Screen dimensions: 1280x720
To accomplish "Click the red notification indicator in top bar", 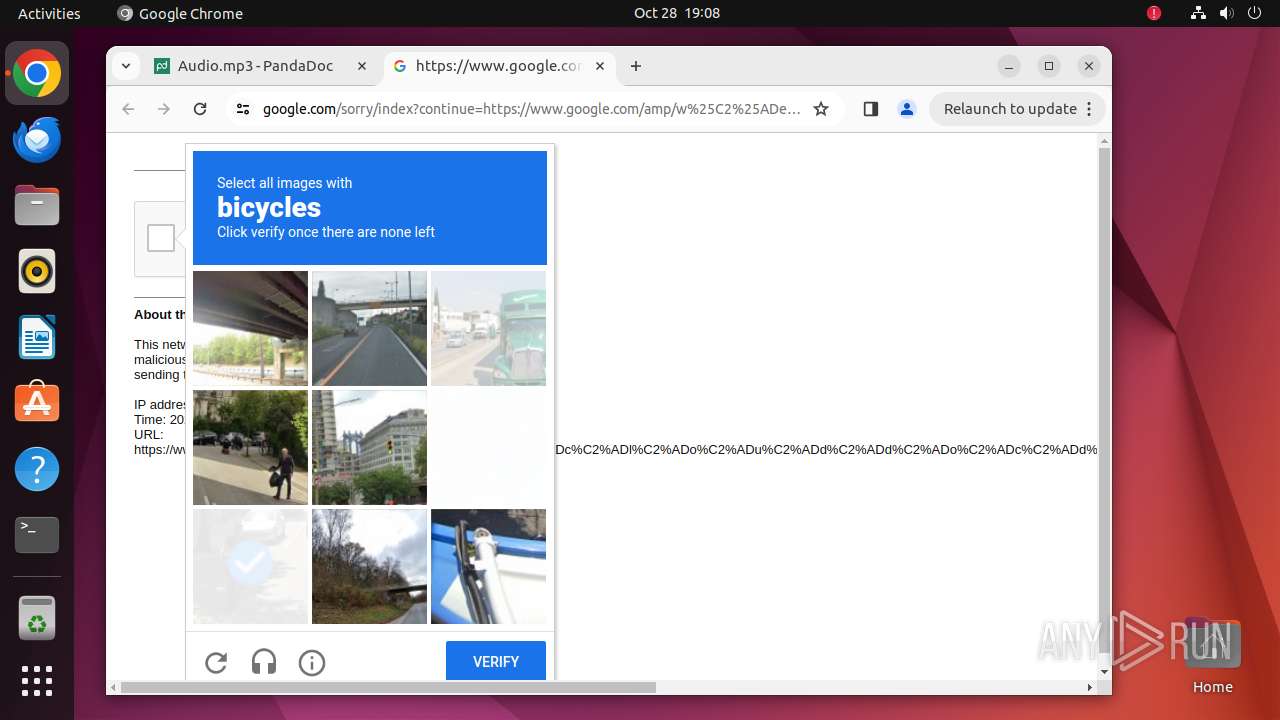I will point(1154,13).
